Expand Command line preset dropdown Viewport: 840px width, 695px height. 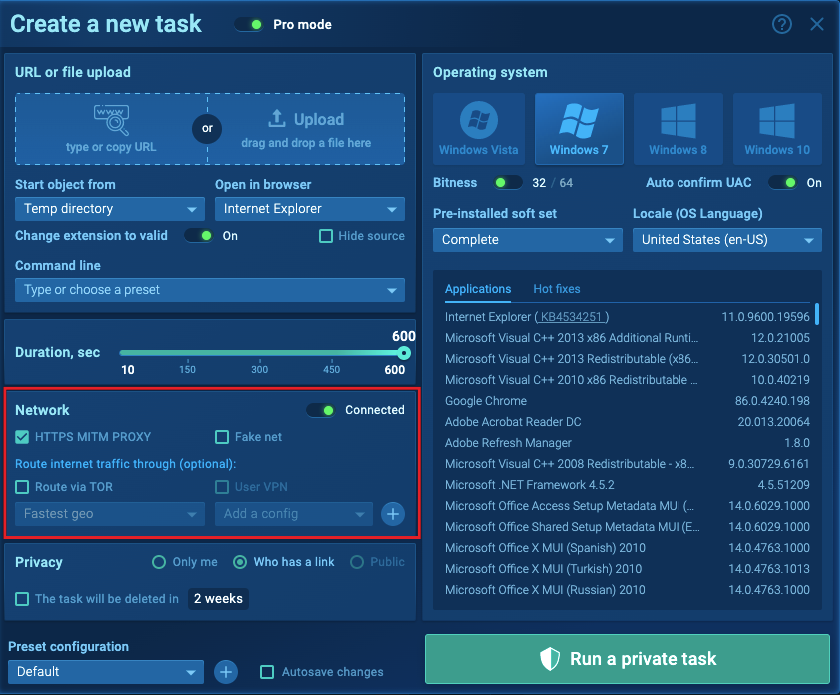tap(209, 290)
